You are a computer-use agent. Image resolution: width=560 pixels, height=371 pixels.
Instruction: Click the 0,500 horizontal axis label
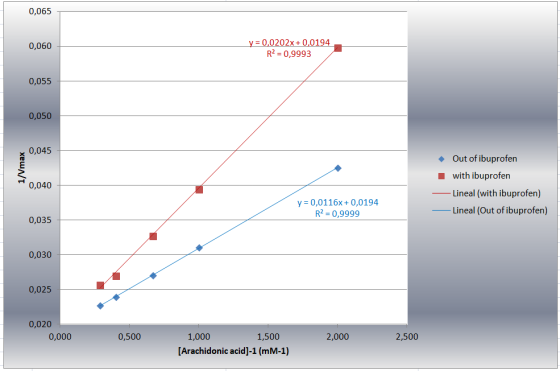(129, 337)
